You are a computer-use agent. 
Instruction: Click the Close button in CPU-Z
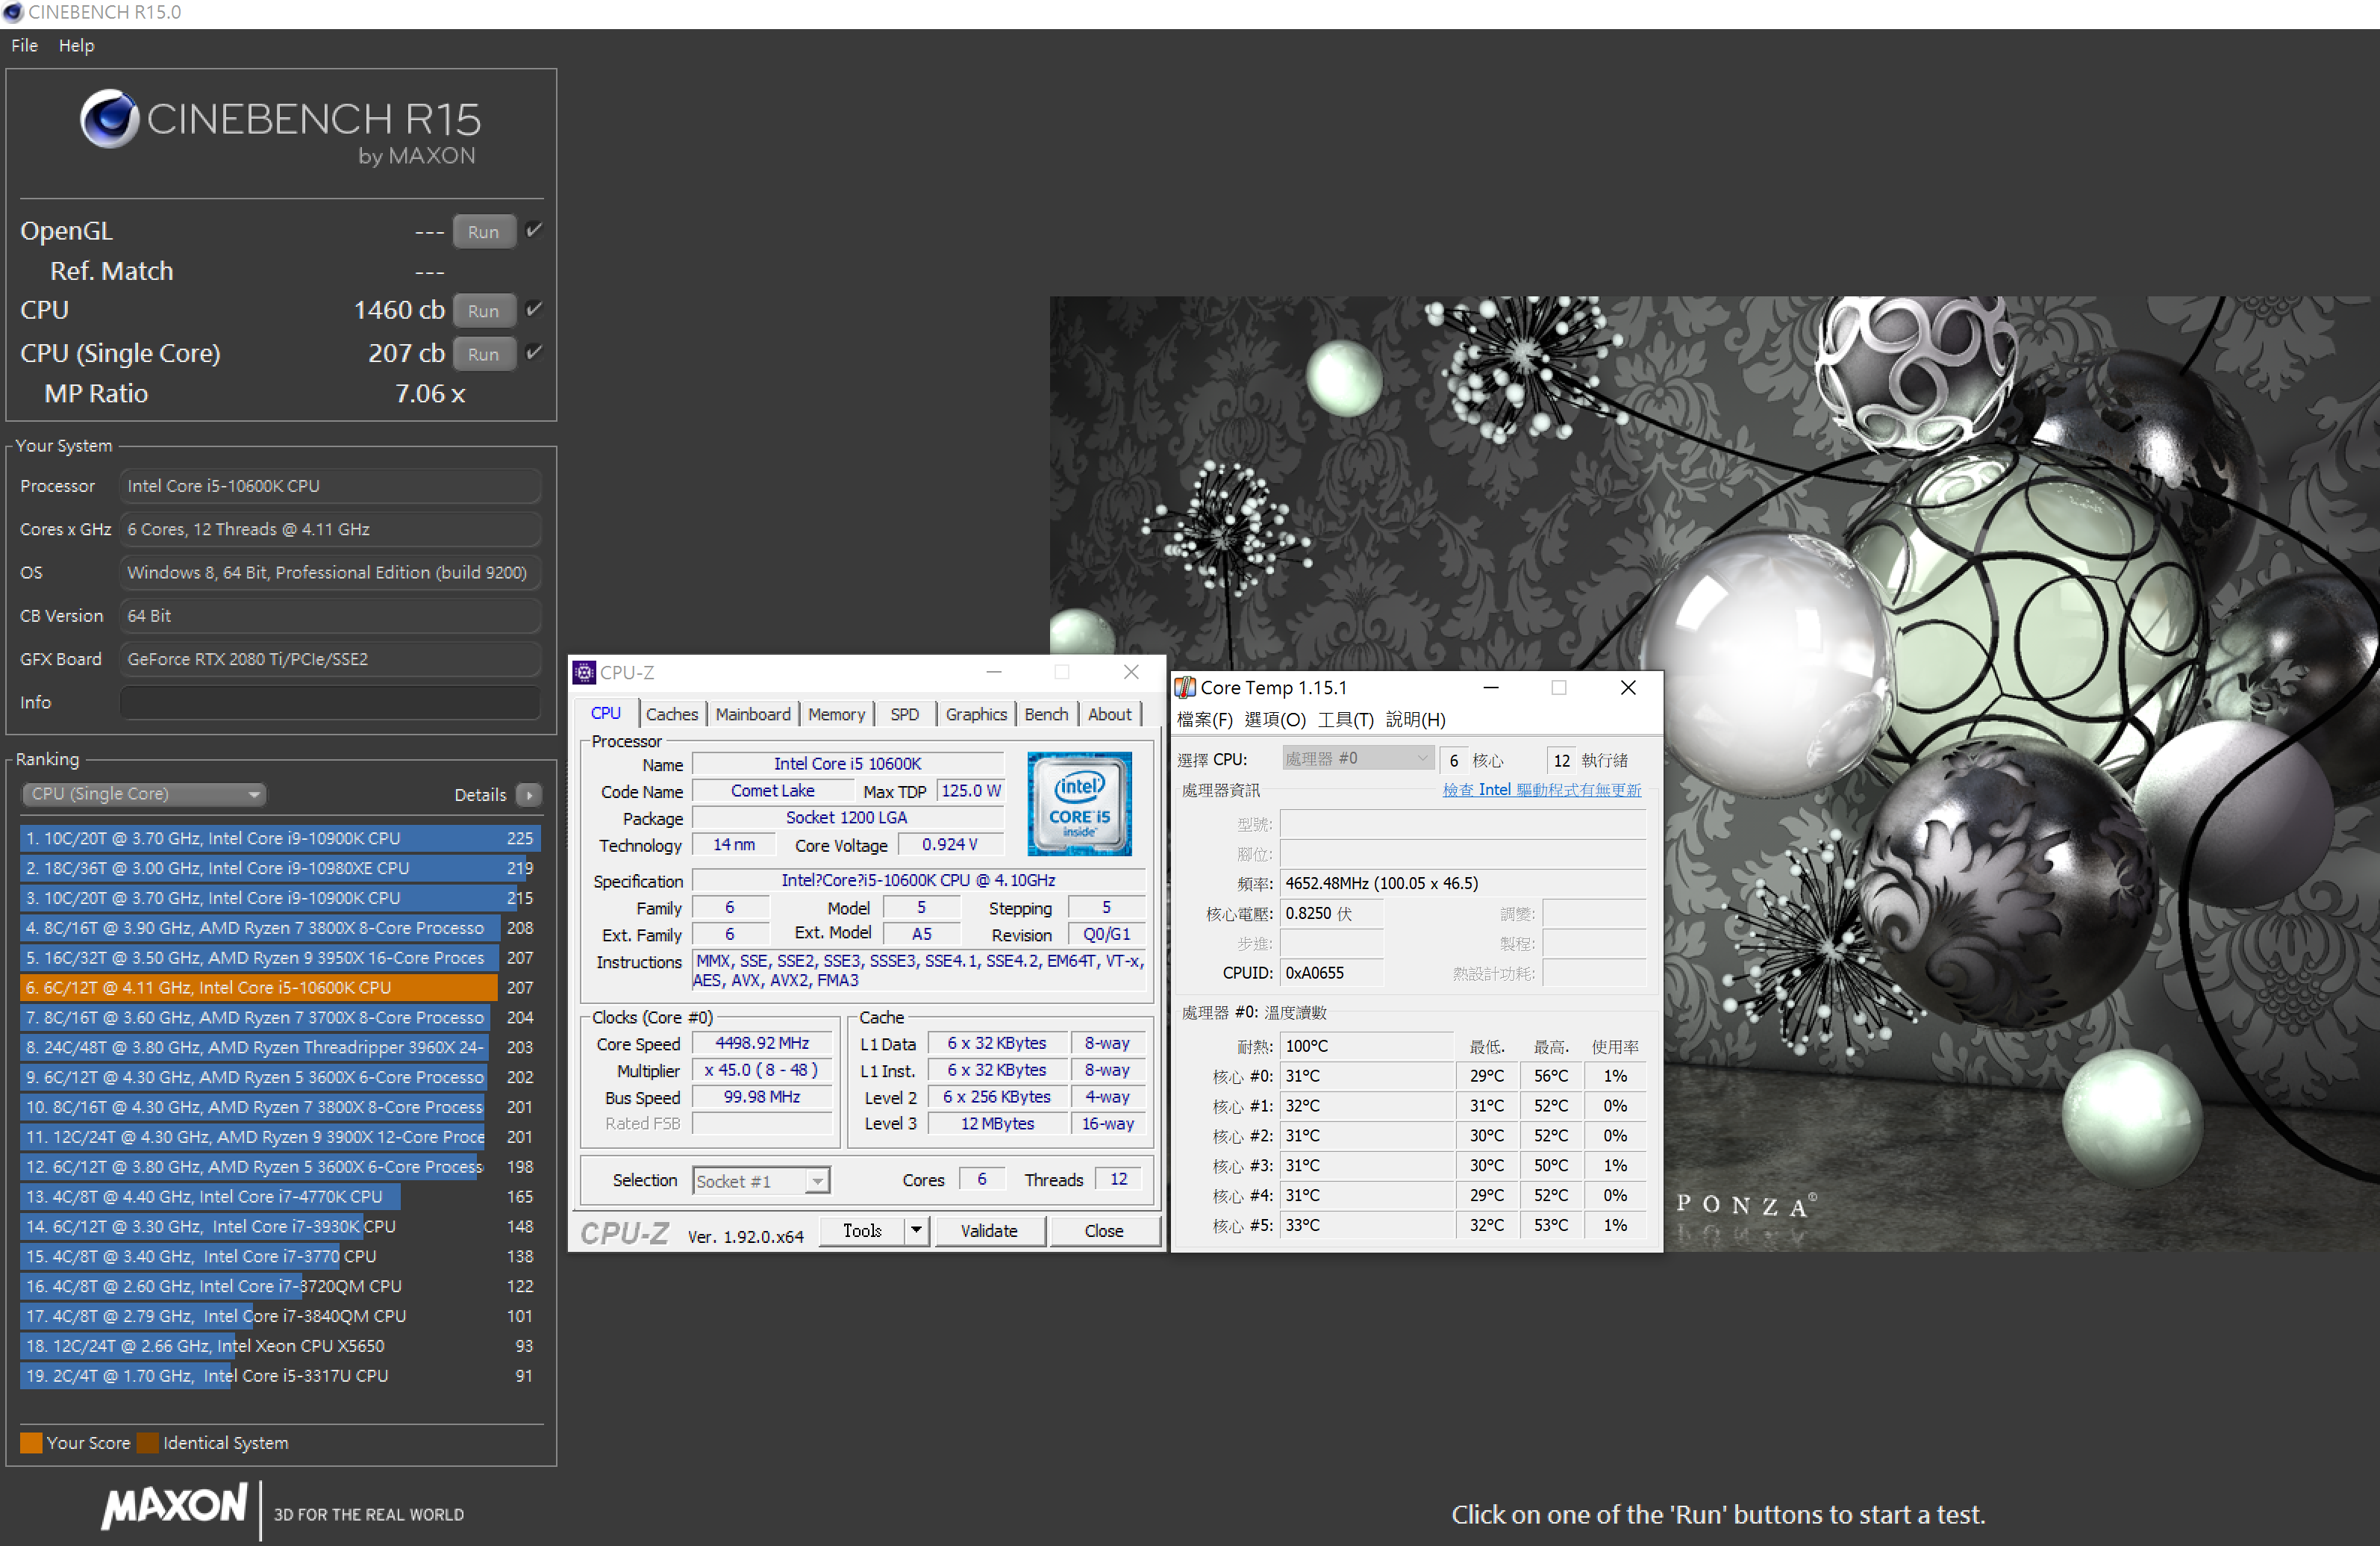1104,1230
